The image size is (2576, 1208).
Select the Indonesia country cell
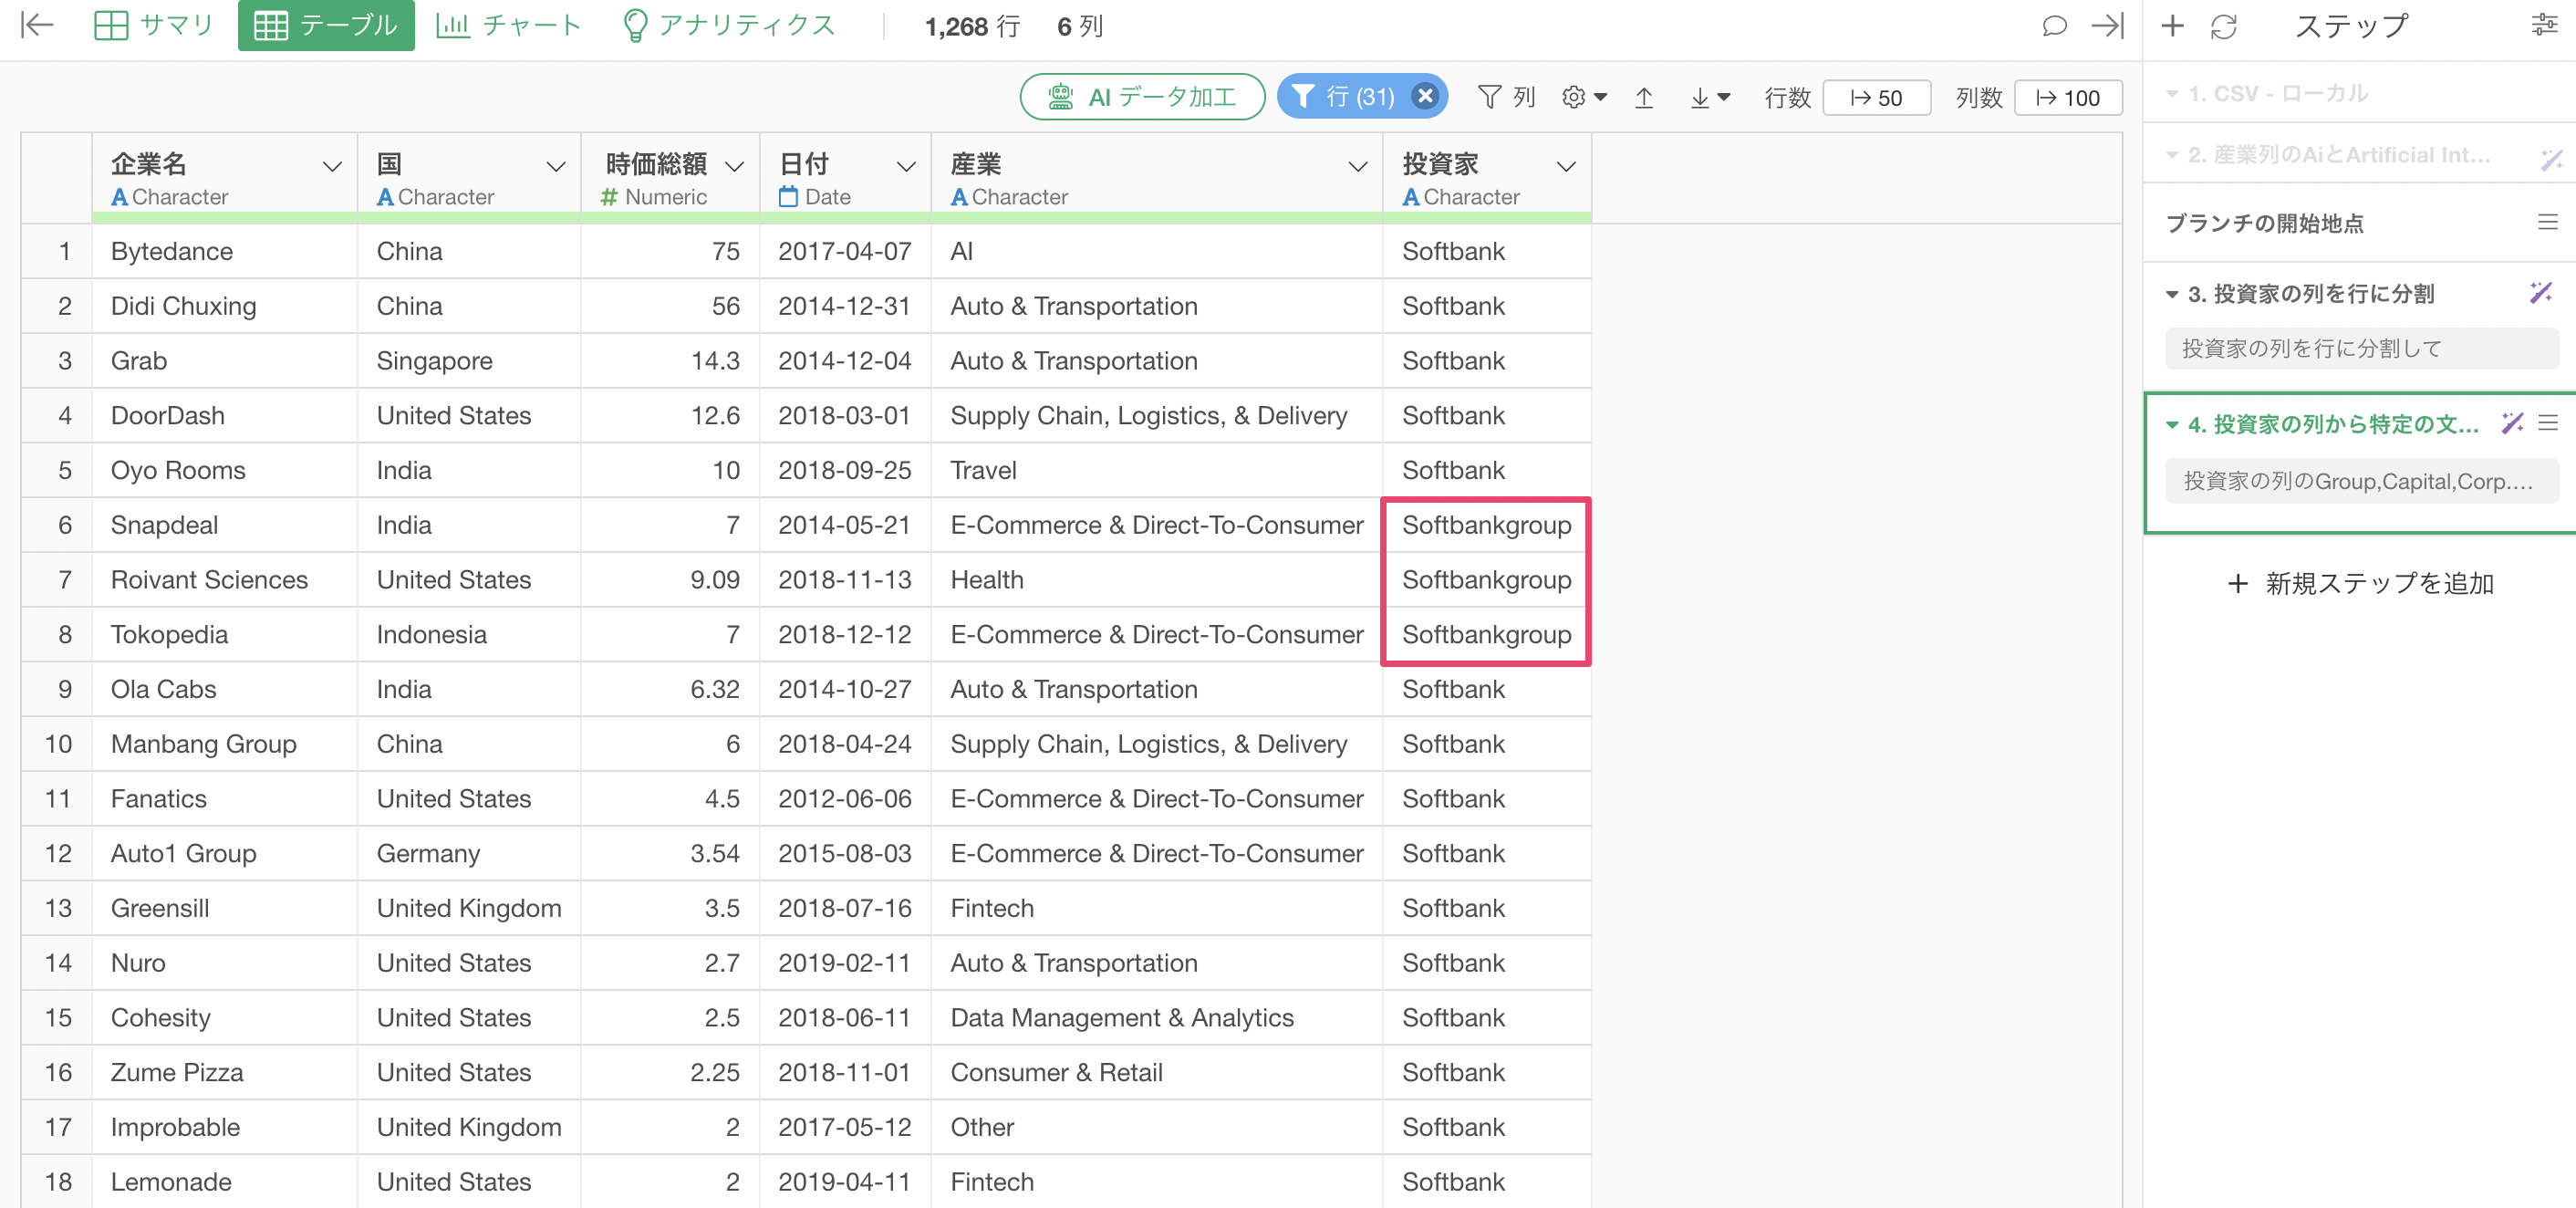pos(468,635)
